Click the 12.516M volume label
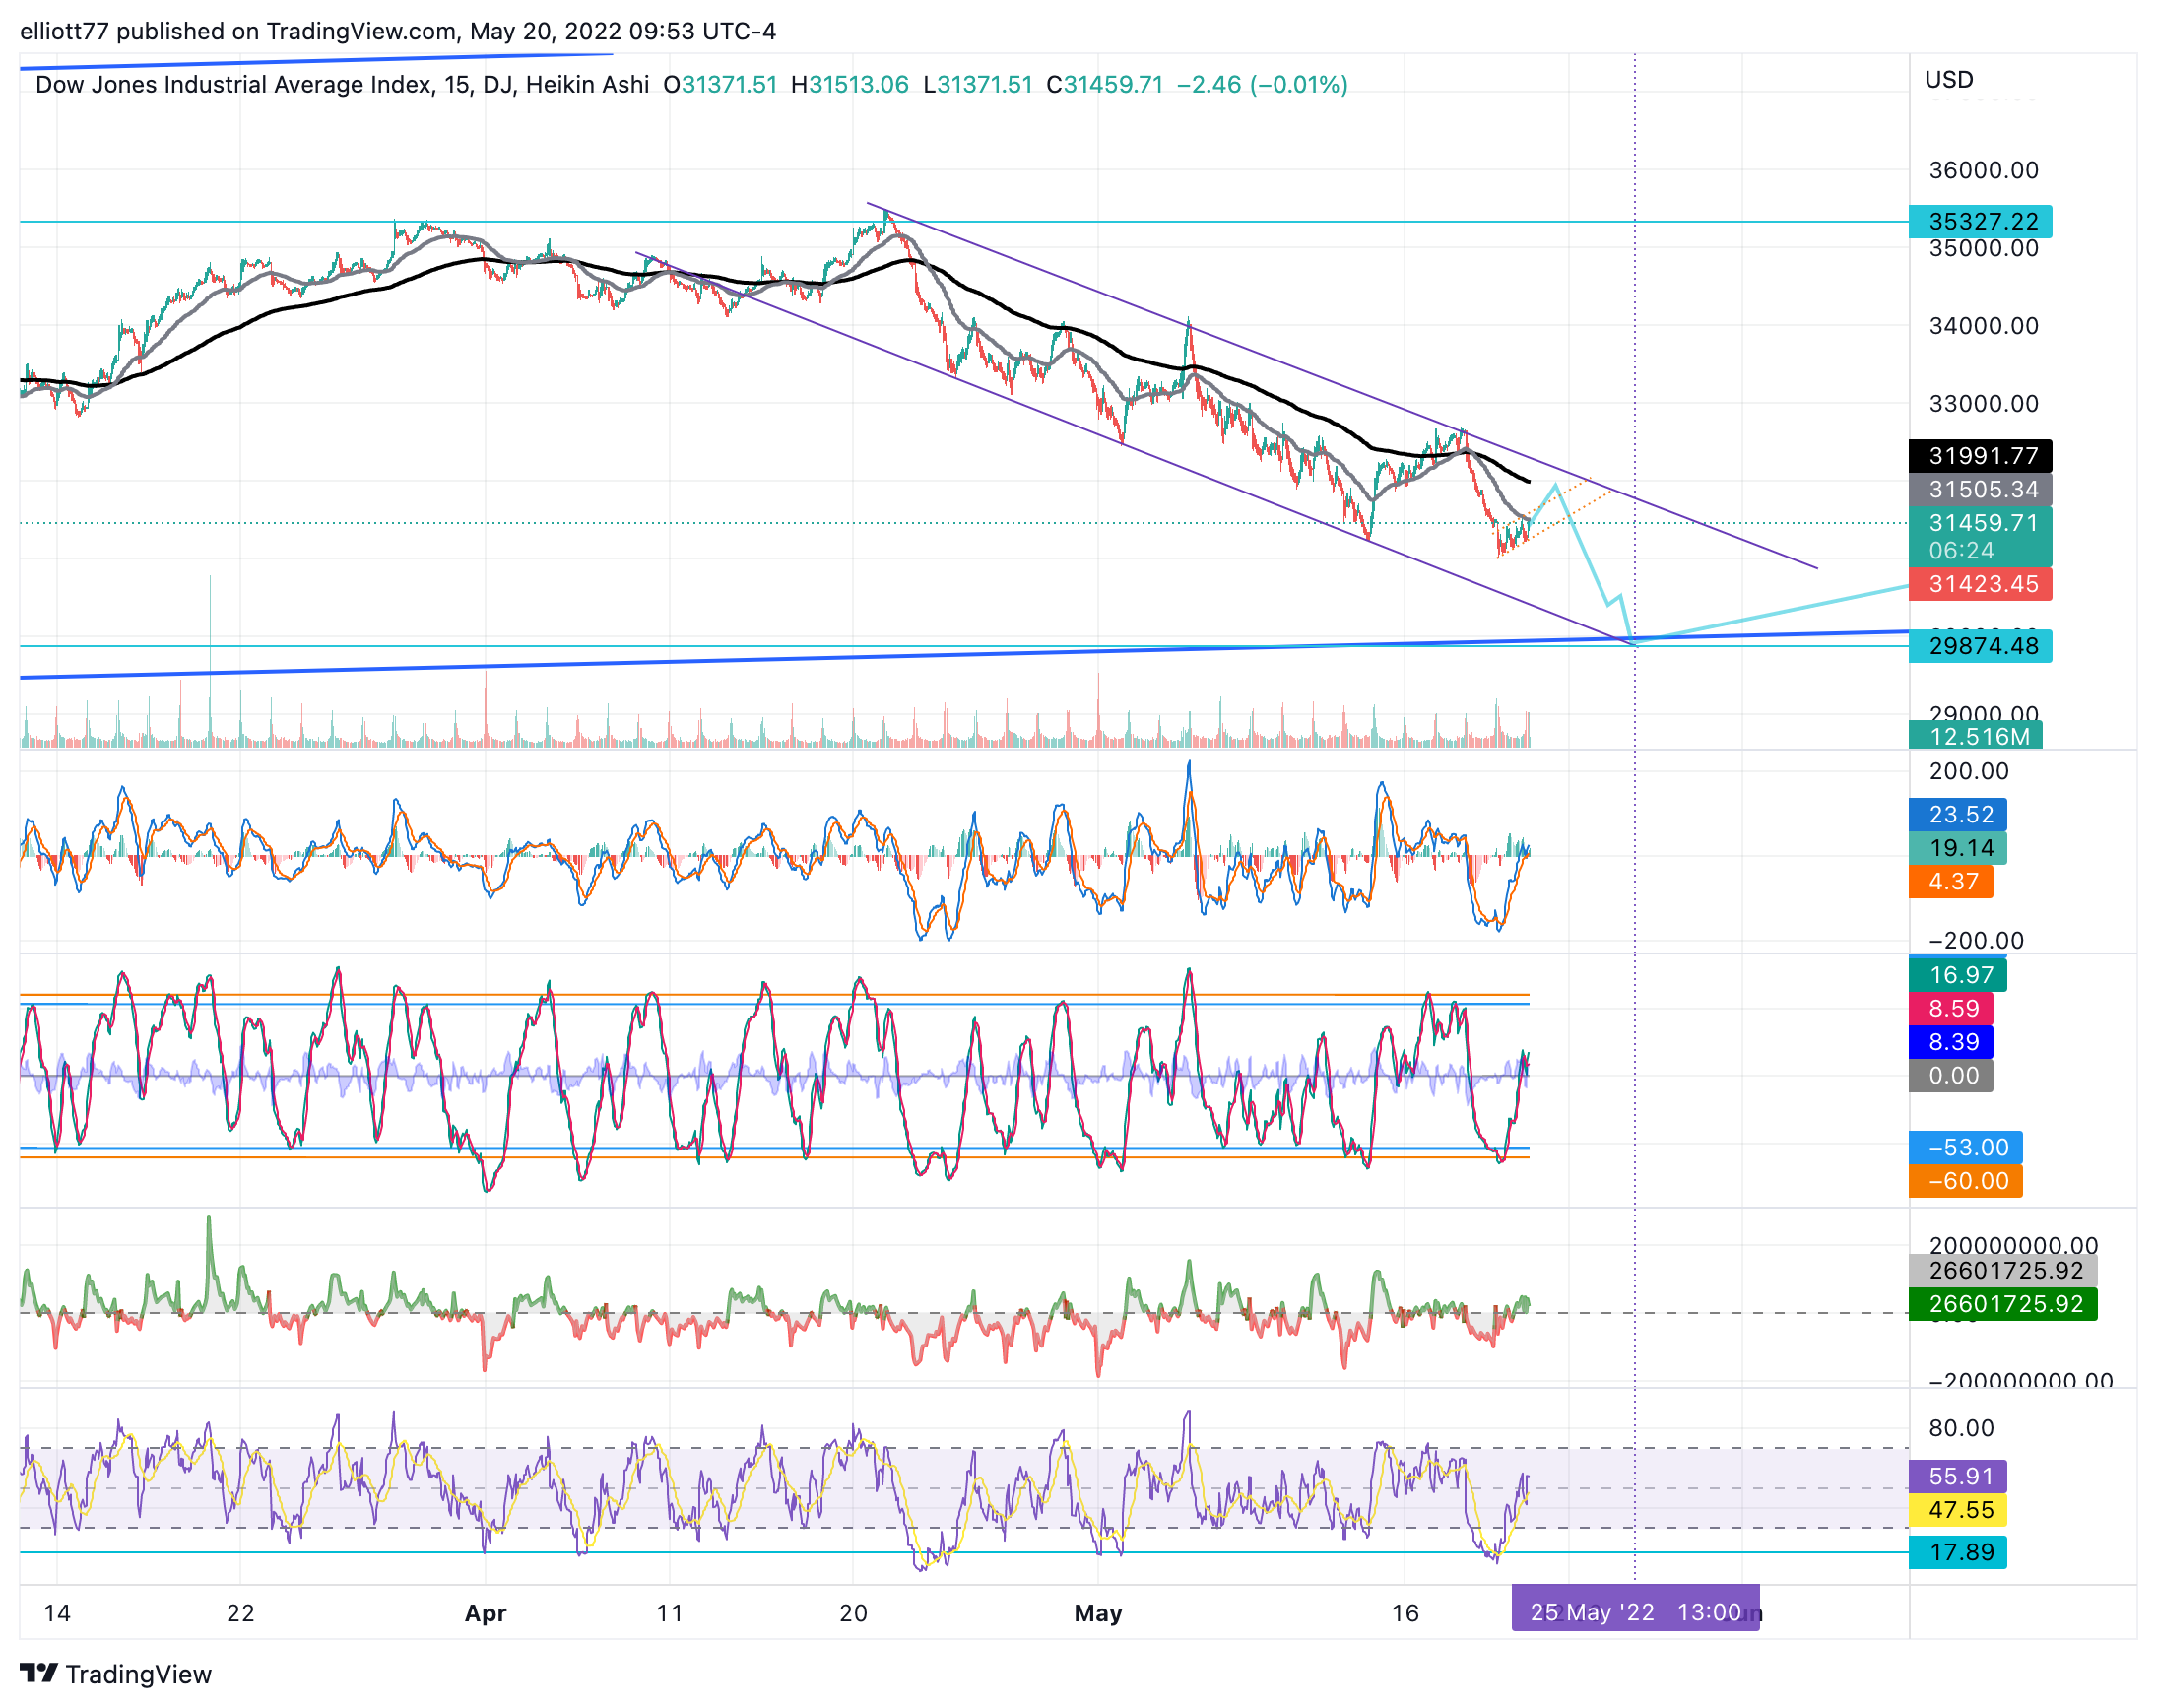Image resolution: width=2157 pixels, height=1708 pixels. pyautogui.click(x=1974, y=736)
